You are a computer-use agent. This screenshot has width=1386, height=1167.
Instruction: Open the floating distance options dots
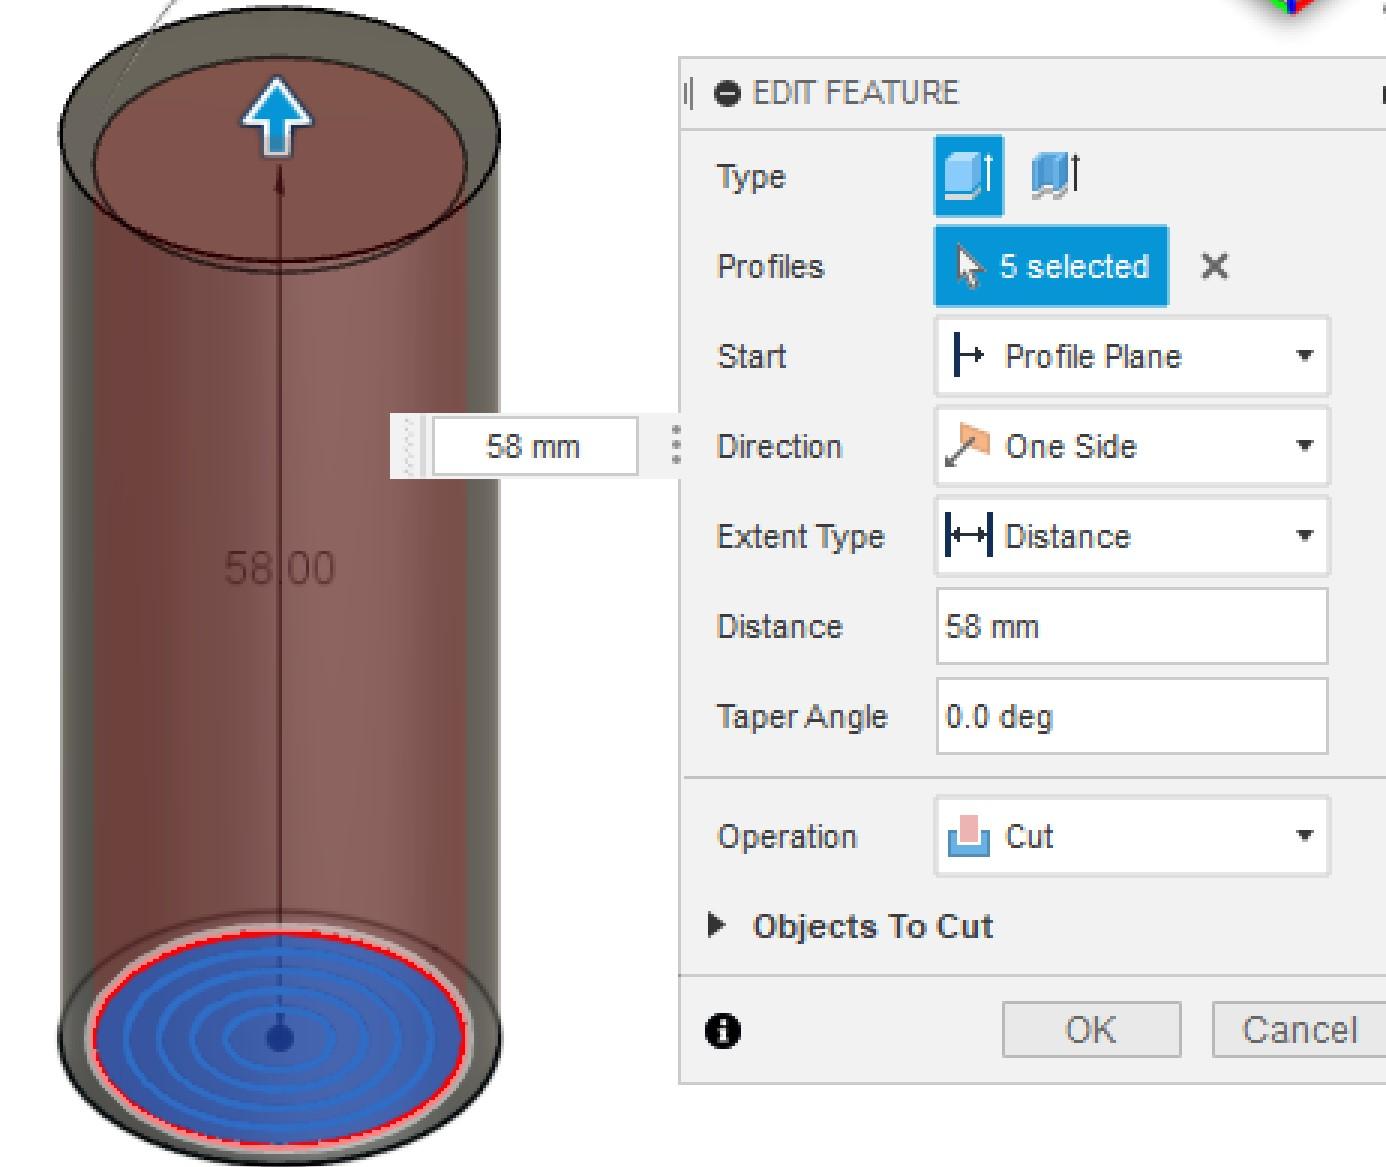(x=677, y=445)
